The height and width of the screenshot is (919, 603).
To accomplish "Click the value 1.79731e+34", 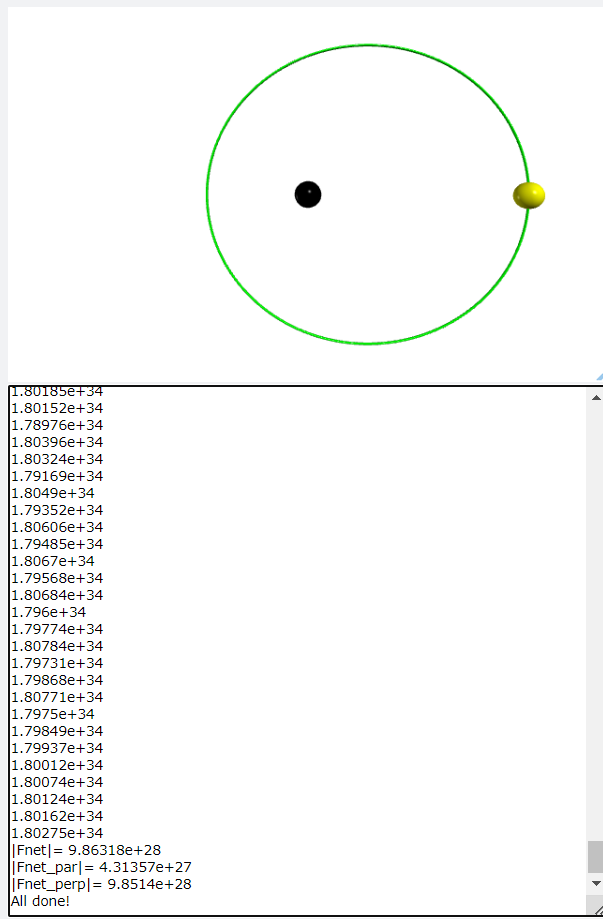I will click(x=57, y=663).
